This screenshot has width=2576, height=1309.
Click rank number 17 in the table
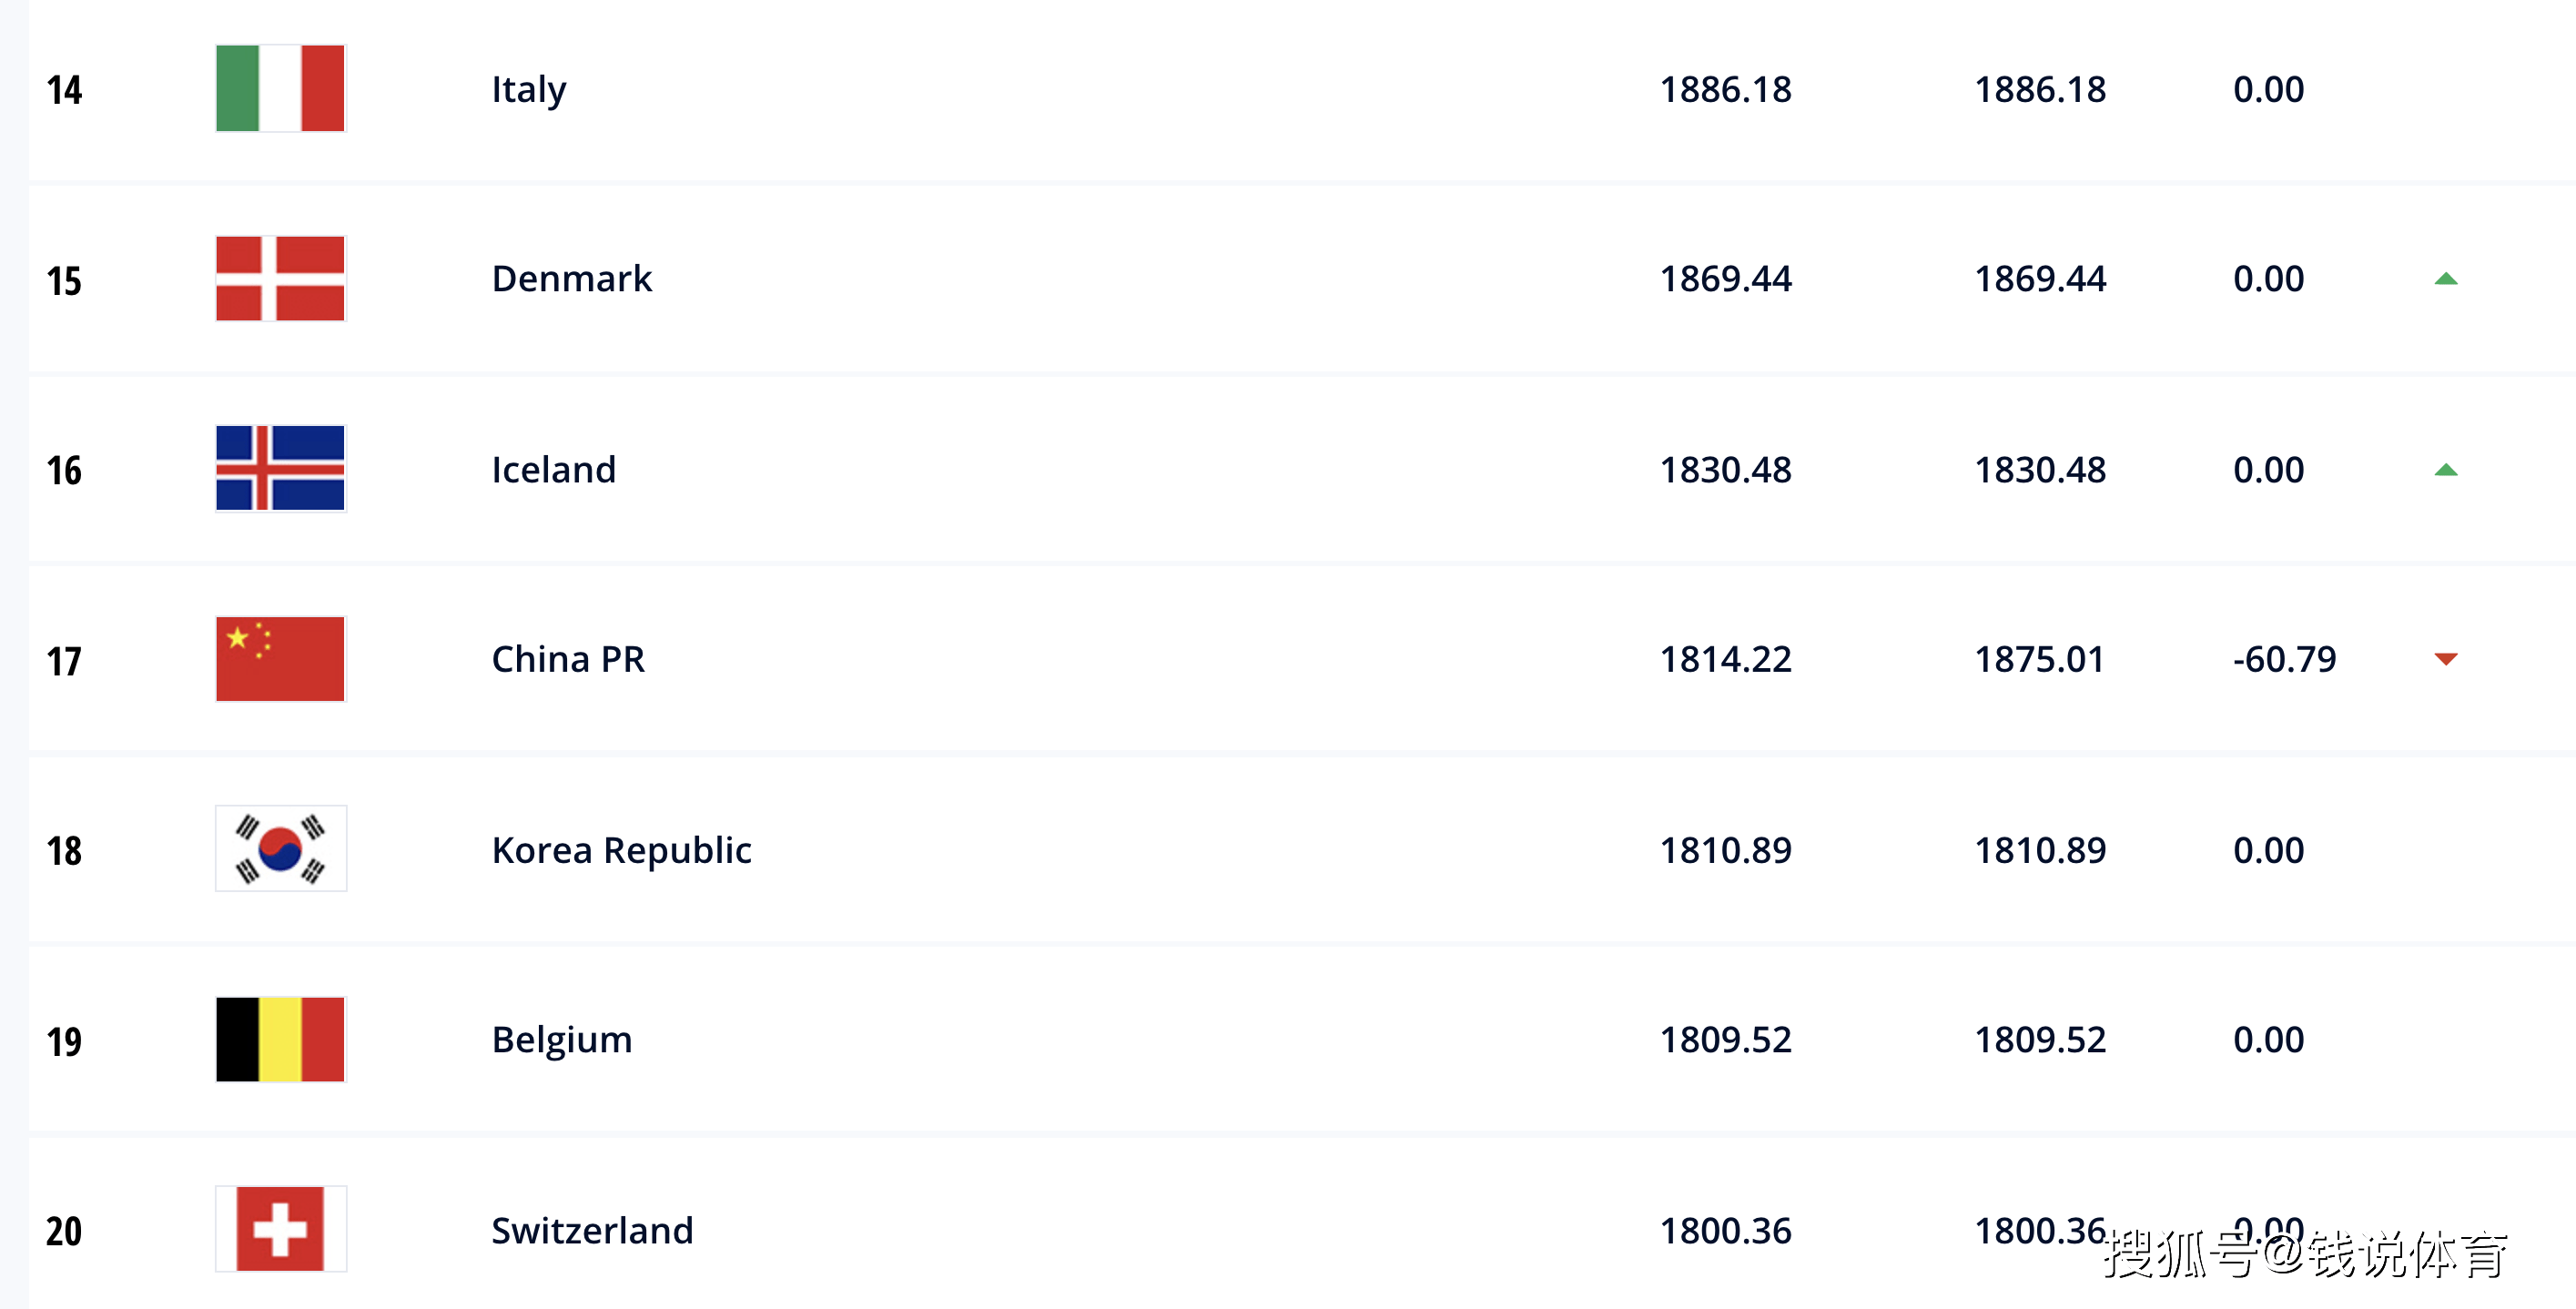[64, 661]
